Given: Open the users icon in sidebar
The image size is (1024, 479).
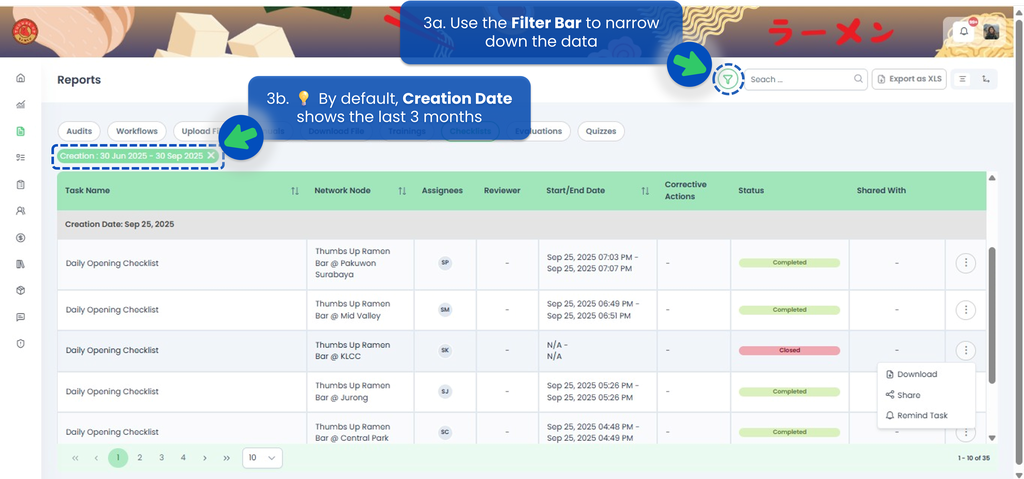Looking at the screenshot, I should (x=20, y=211).
